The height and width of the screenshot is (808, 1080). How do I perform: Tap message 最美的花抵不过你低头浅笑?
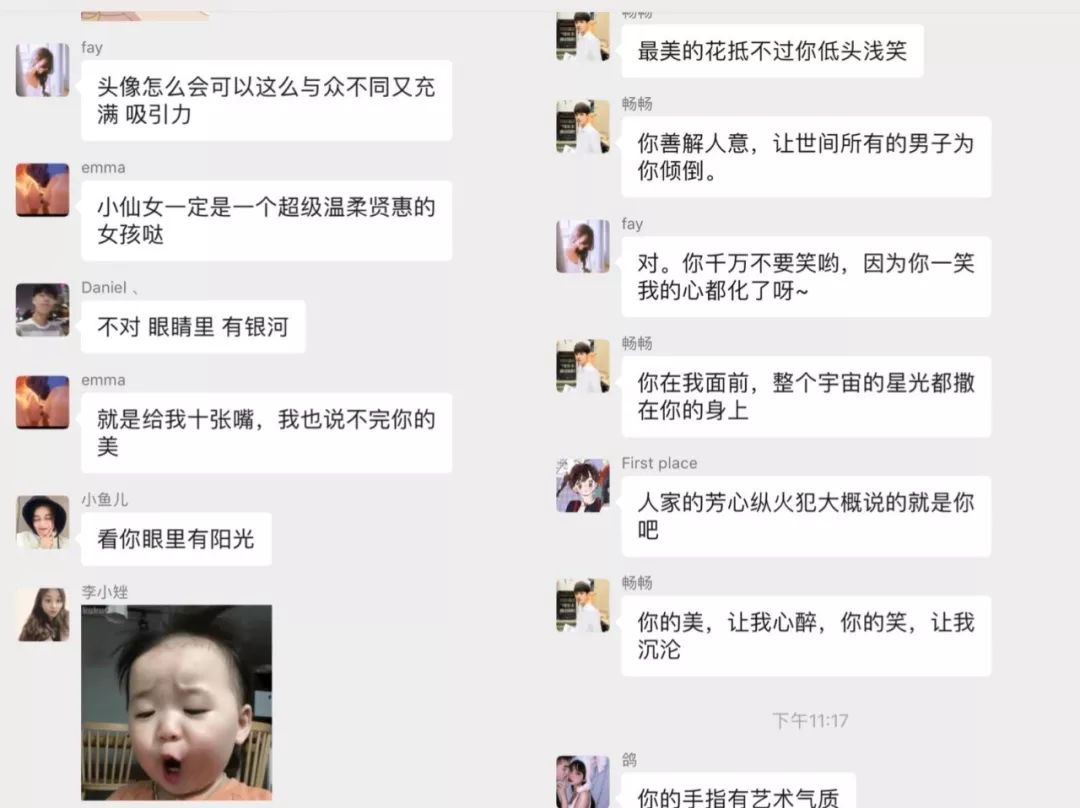(x=772, y=50)
